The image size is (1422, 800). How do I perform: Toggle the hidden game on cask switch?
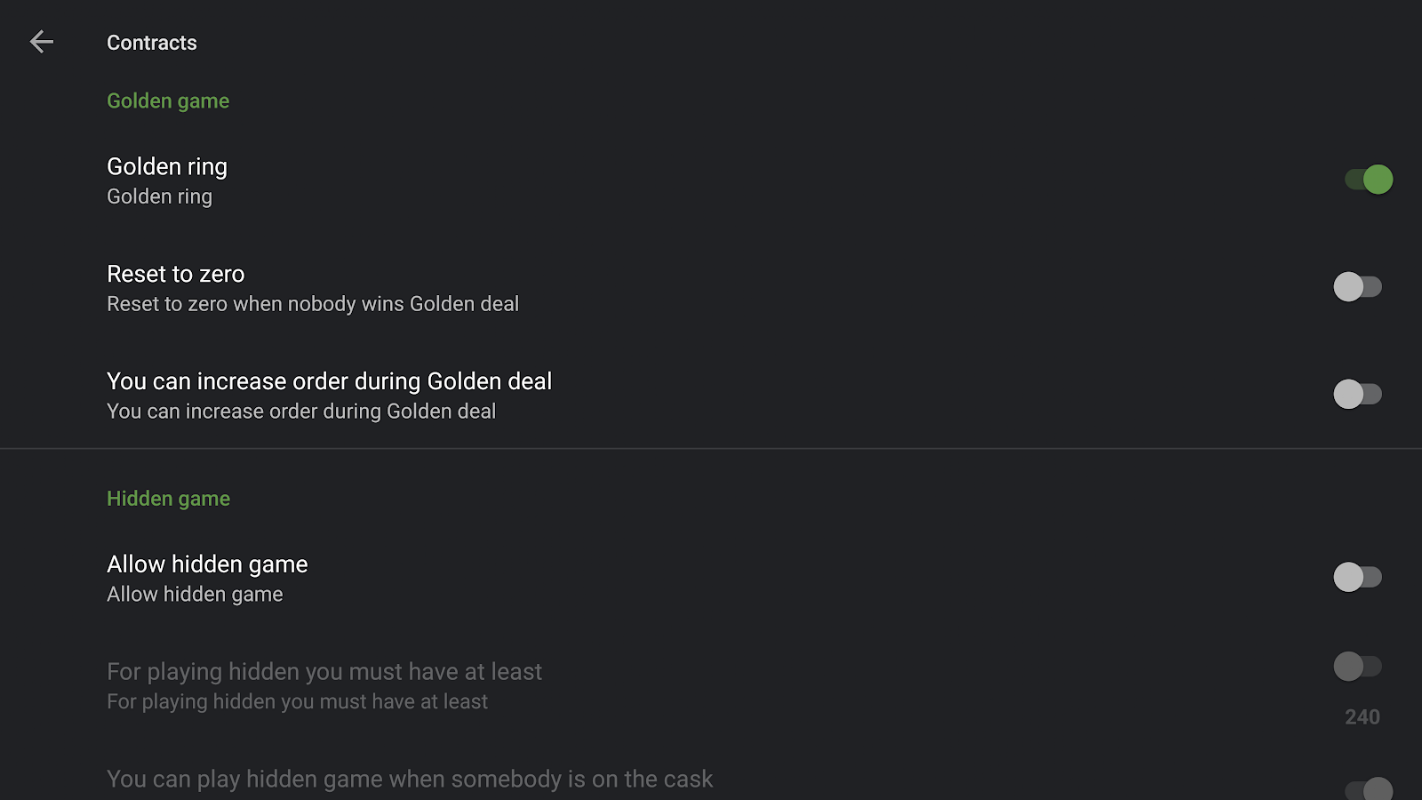click(1367, 789)
